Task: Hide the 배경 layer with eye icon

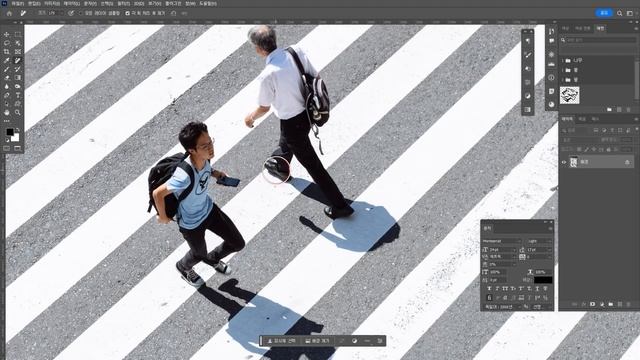Action: 564,162
